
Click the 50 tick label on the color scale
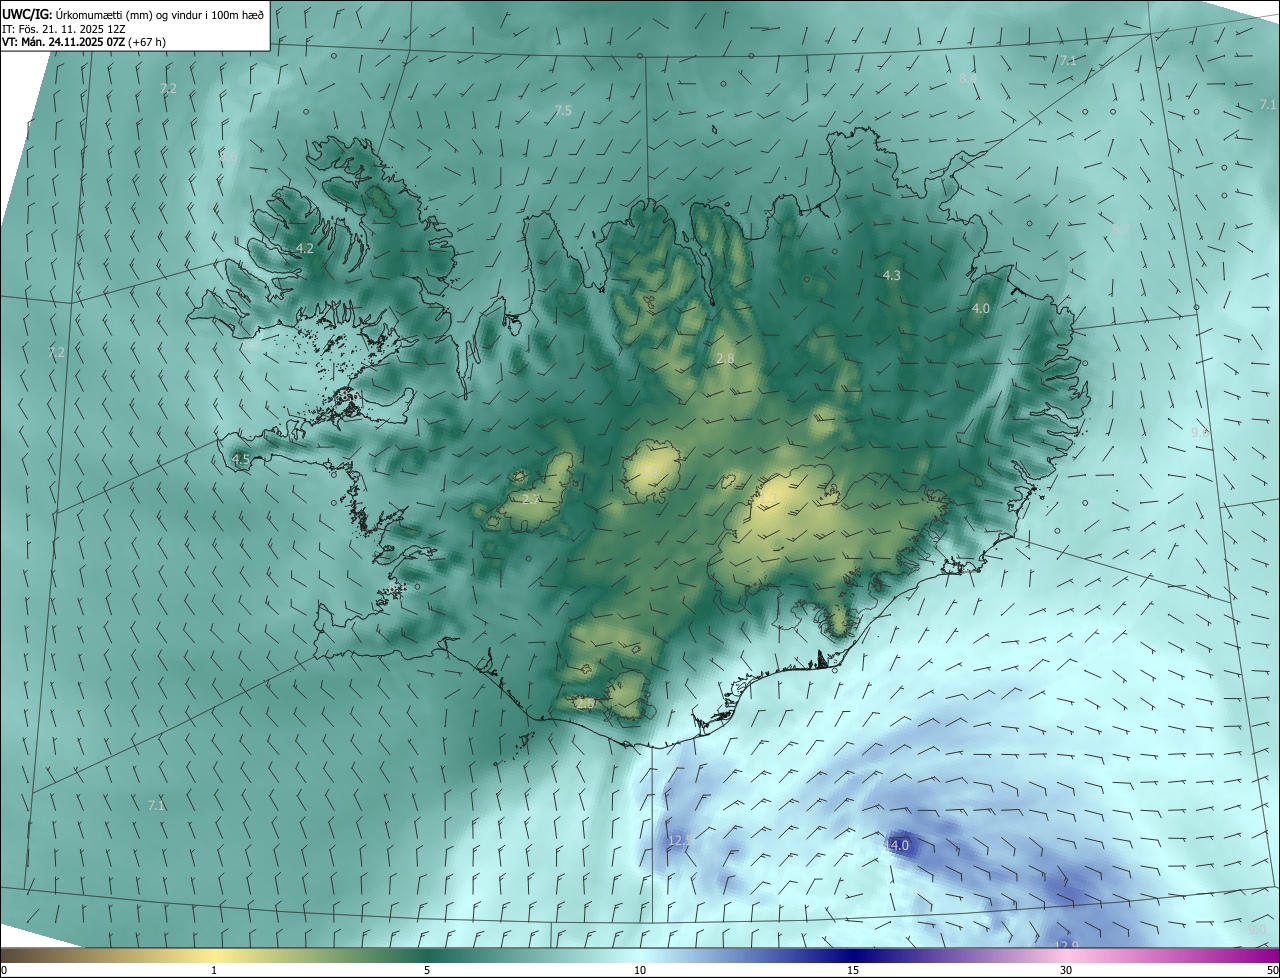click(1271, 970)
